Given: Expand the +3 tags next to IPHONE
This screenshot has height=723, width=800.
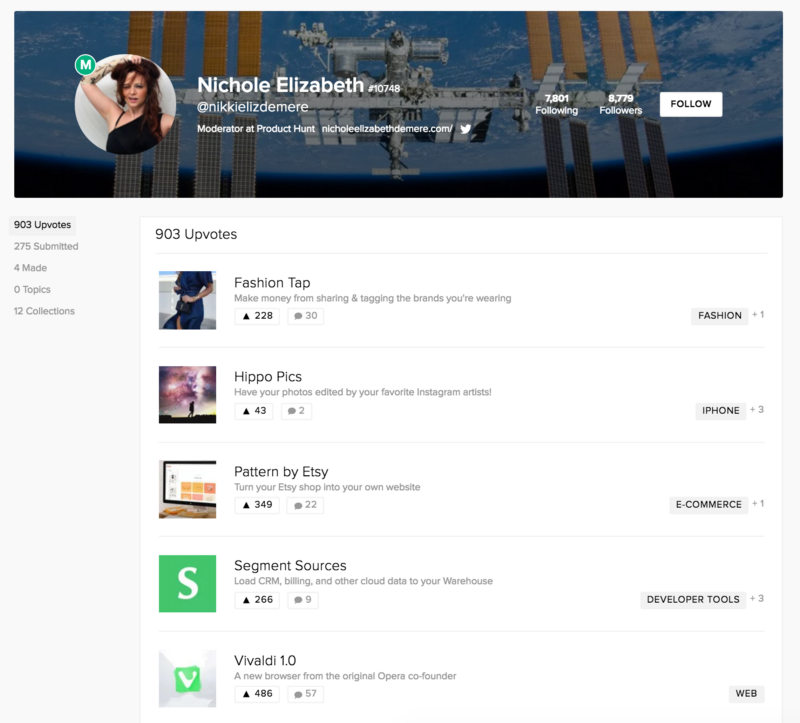Looking at the screenshot, I should coord(757,410).
